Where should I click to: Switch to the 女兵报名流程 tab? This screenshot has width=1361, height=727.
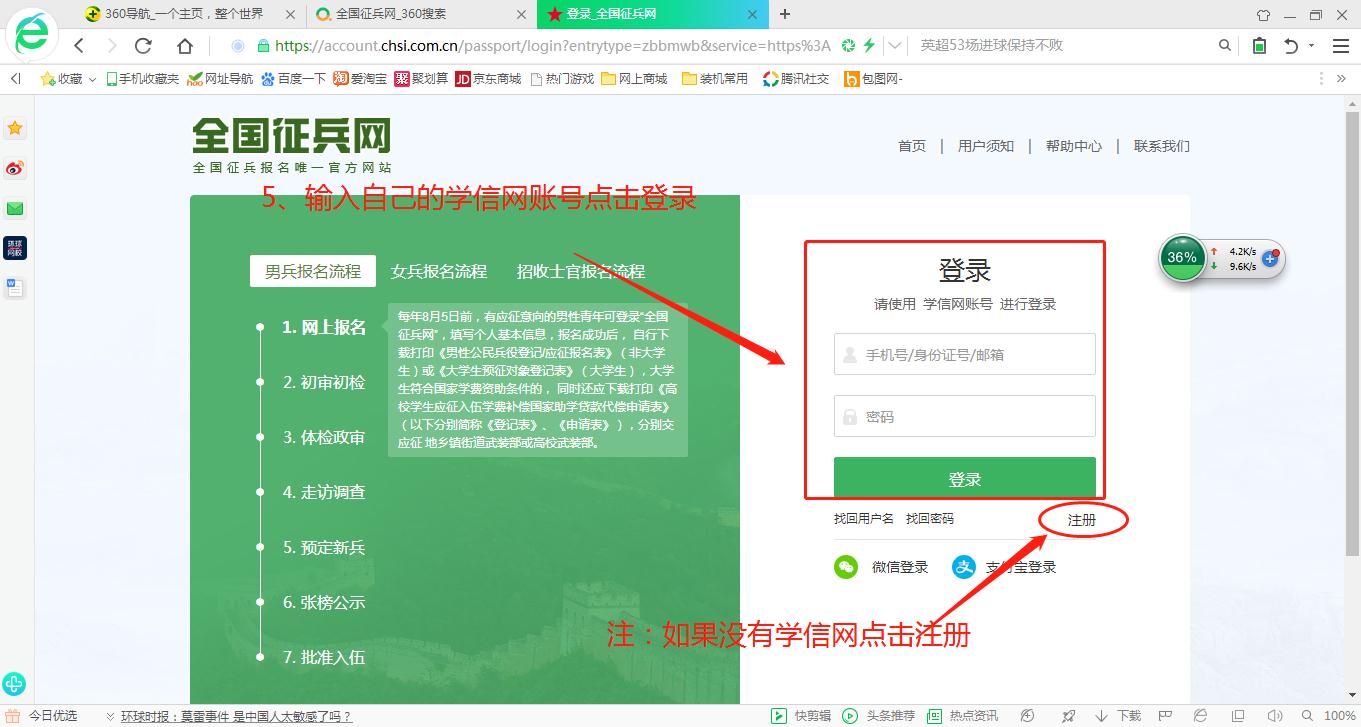[439, 271]
